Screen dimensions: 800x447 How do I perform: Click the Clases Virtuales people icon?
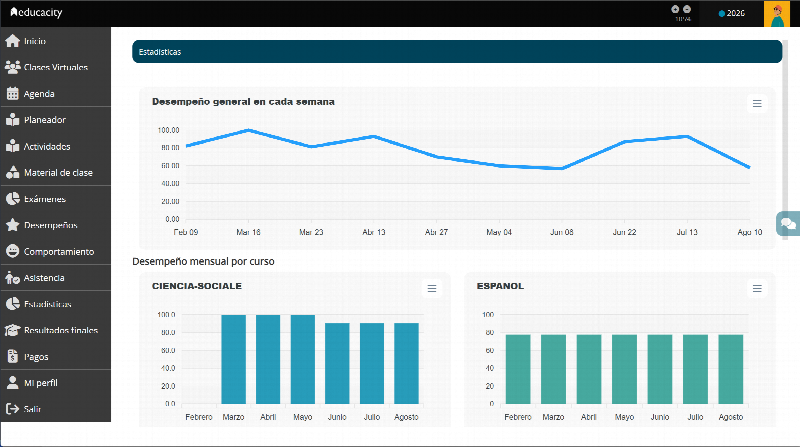pos(12,67)
